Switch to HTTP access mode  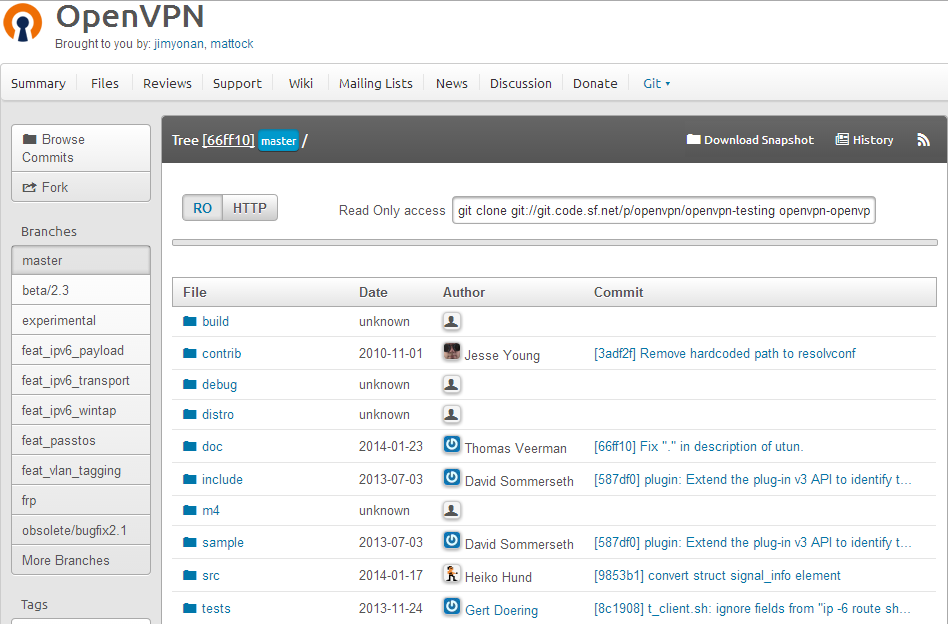coord(250,208)
